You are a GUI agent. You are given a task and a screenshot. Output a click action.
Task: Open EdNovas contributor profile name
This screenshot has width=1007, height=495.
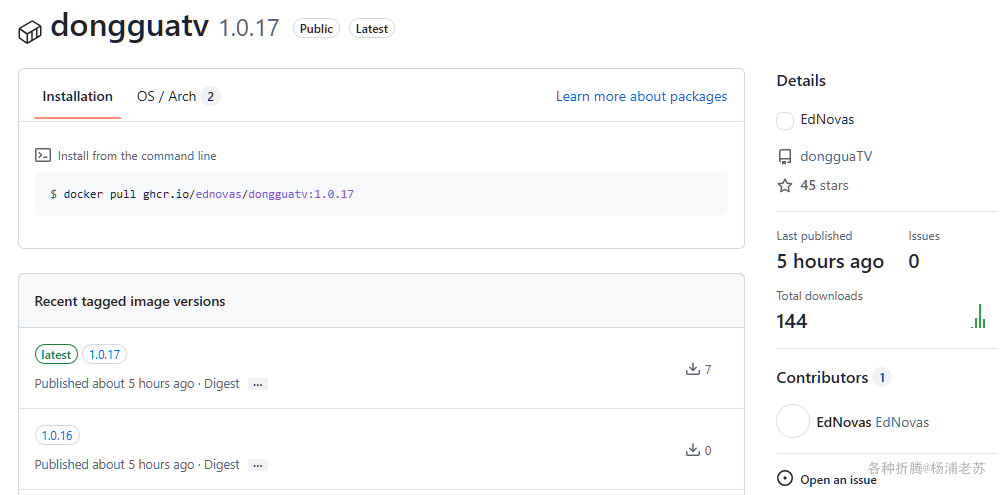844,422
